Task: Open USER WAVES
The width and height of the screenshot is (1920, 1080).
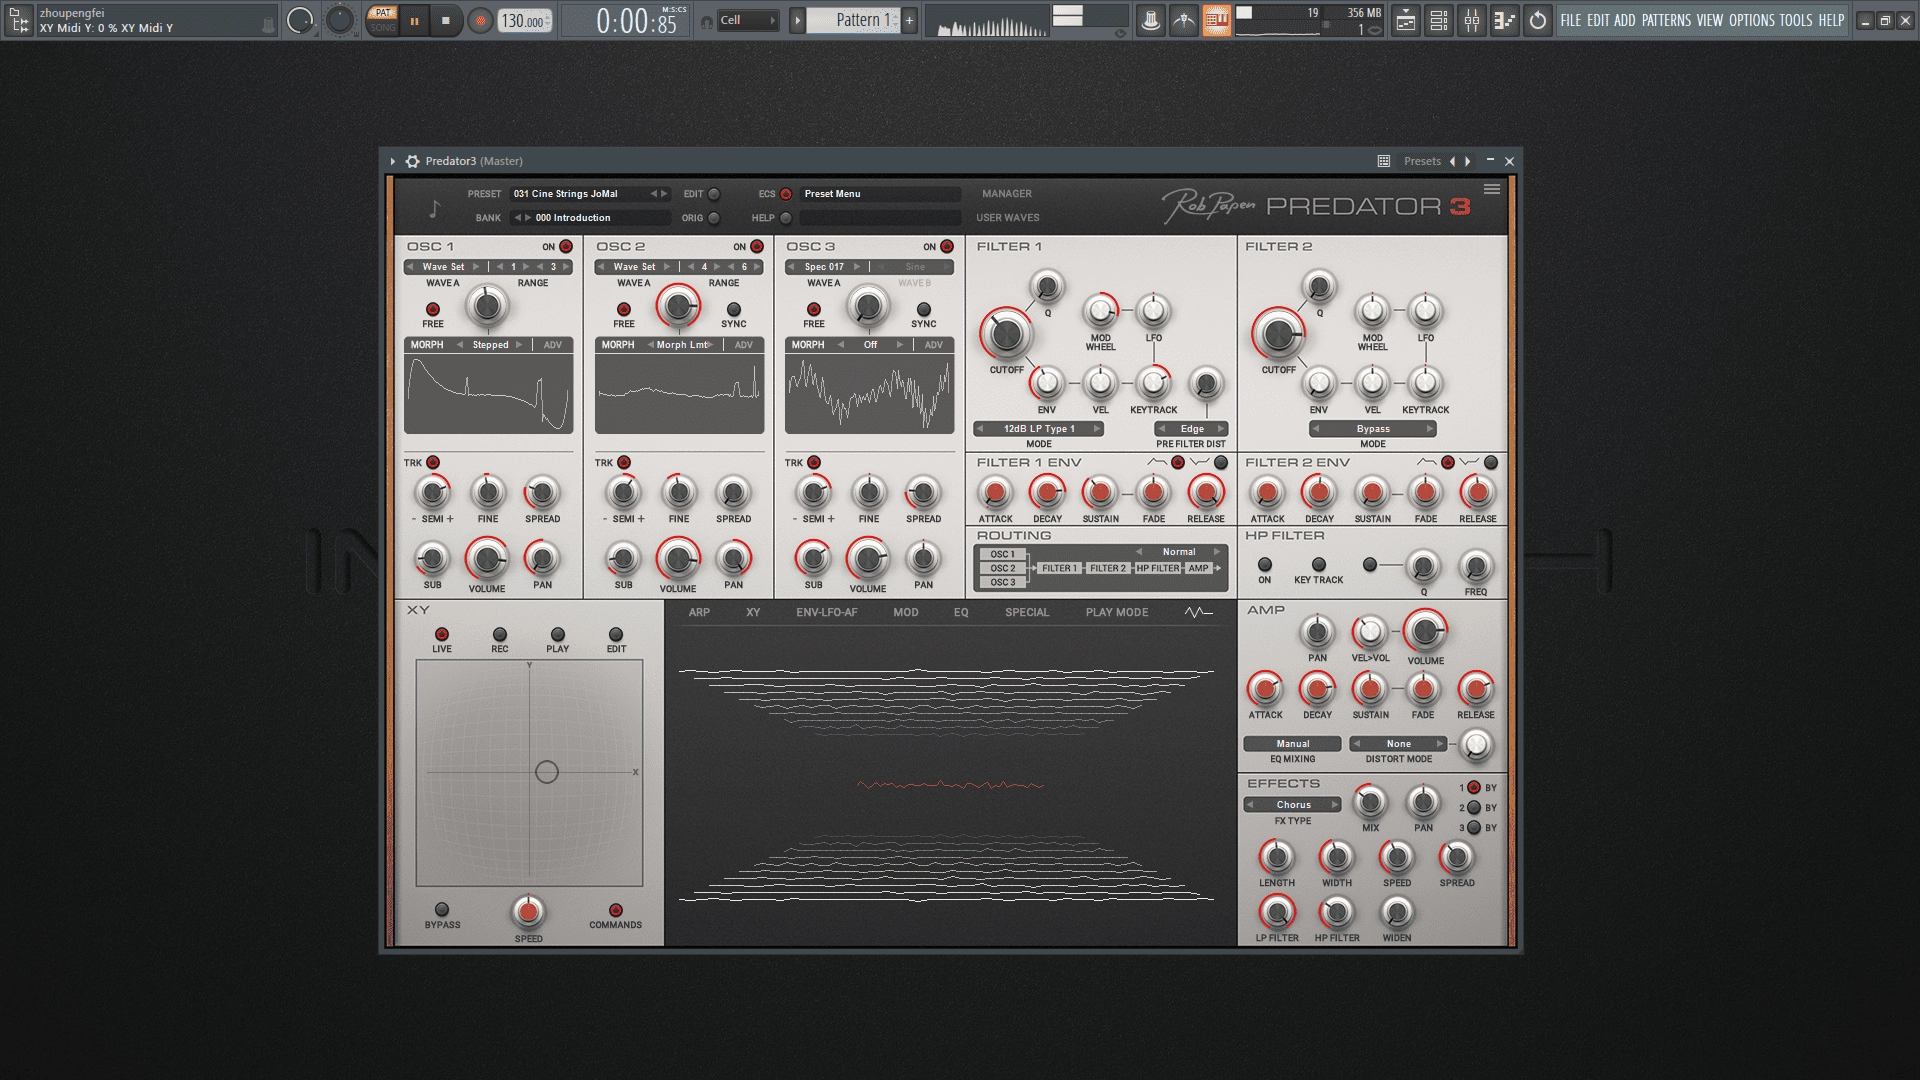Action: (x=1008, y=218)
